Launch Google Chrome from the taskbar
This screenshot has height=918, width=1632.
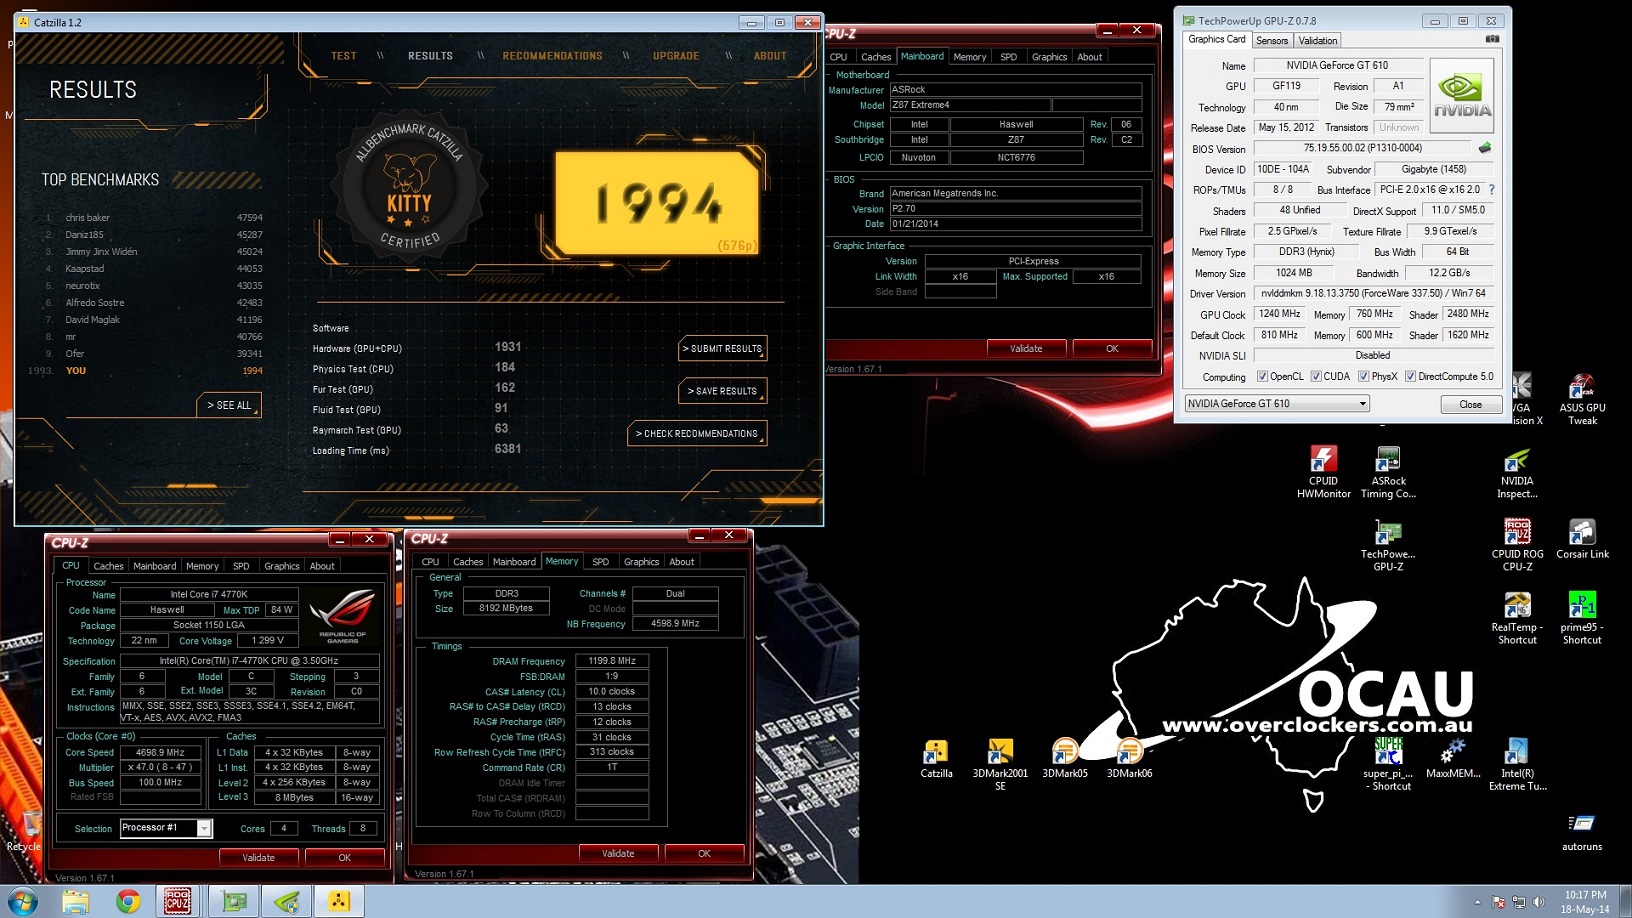point(128,901)
